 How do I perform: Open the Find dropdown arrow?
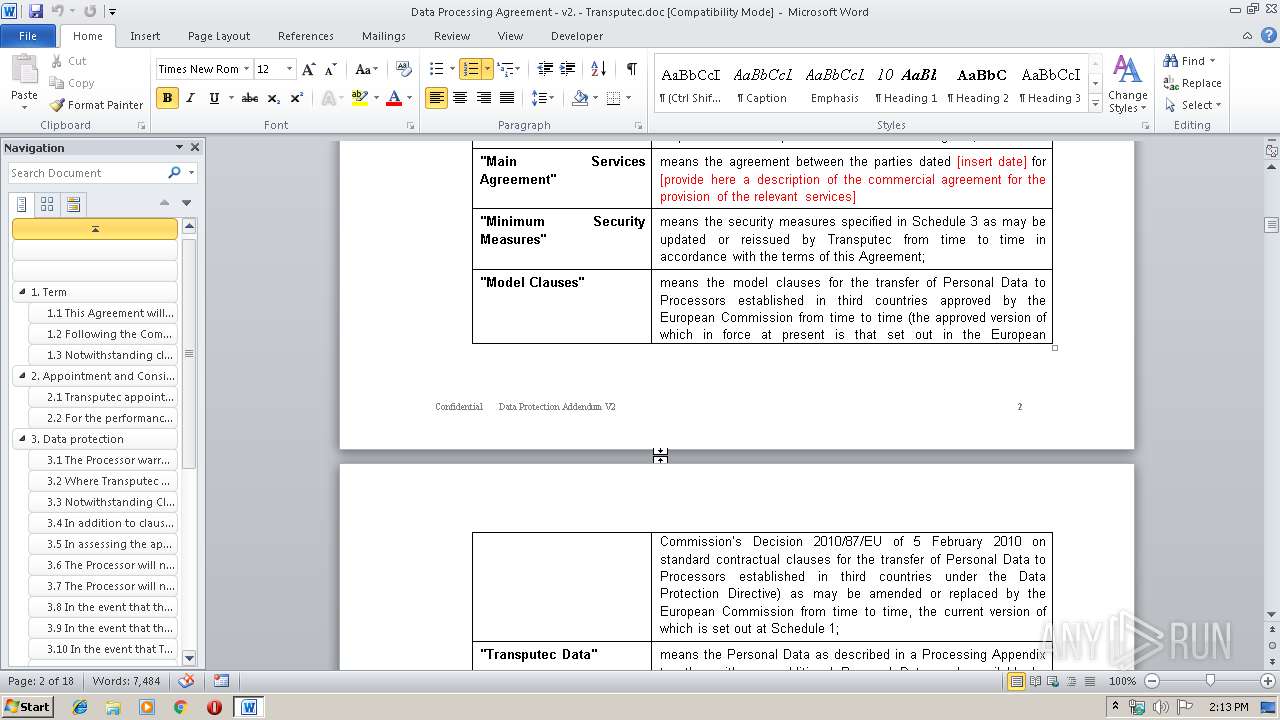(1212, 61)
